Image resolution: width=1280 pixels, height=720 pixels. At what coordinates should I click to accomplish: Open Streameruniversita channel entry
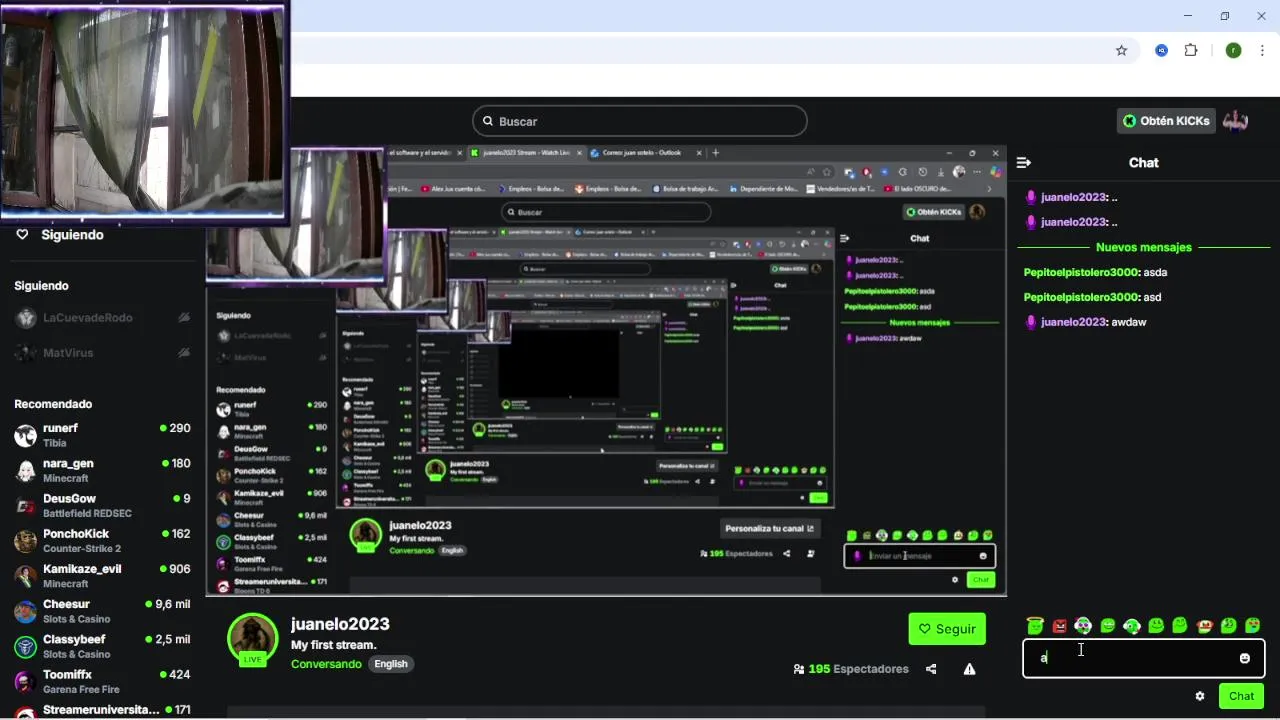point(102,711)
